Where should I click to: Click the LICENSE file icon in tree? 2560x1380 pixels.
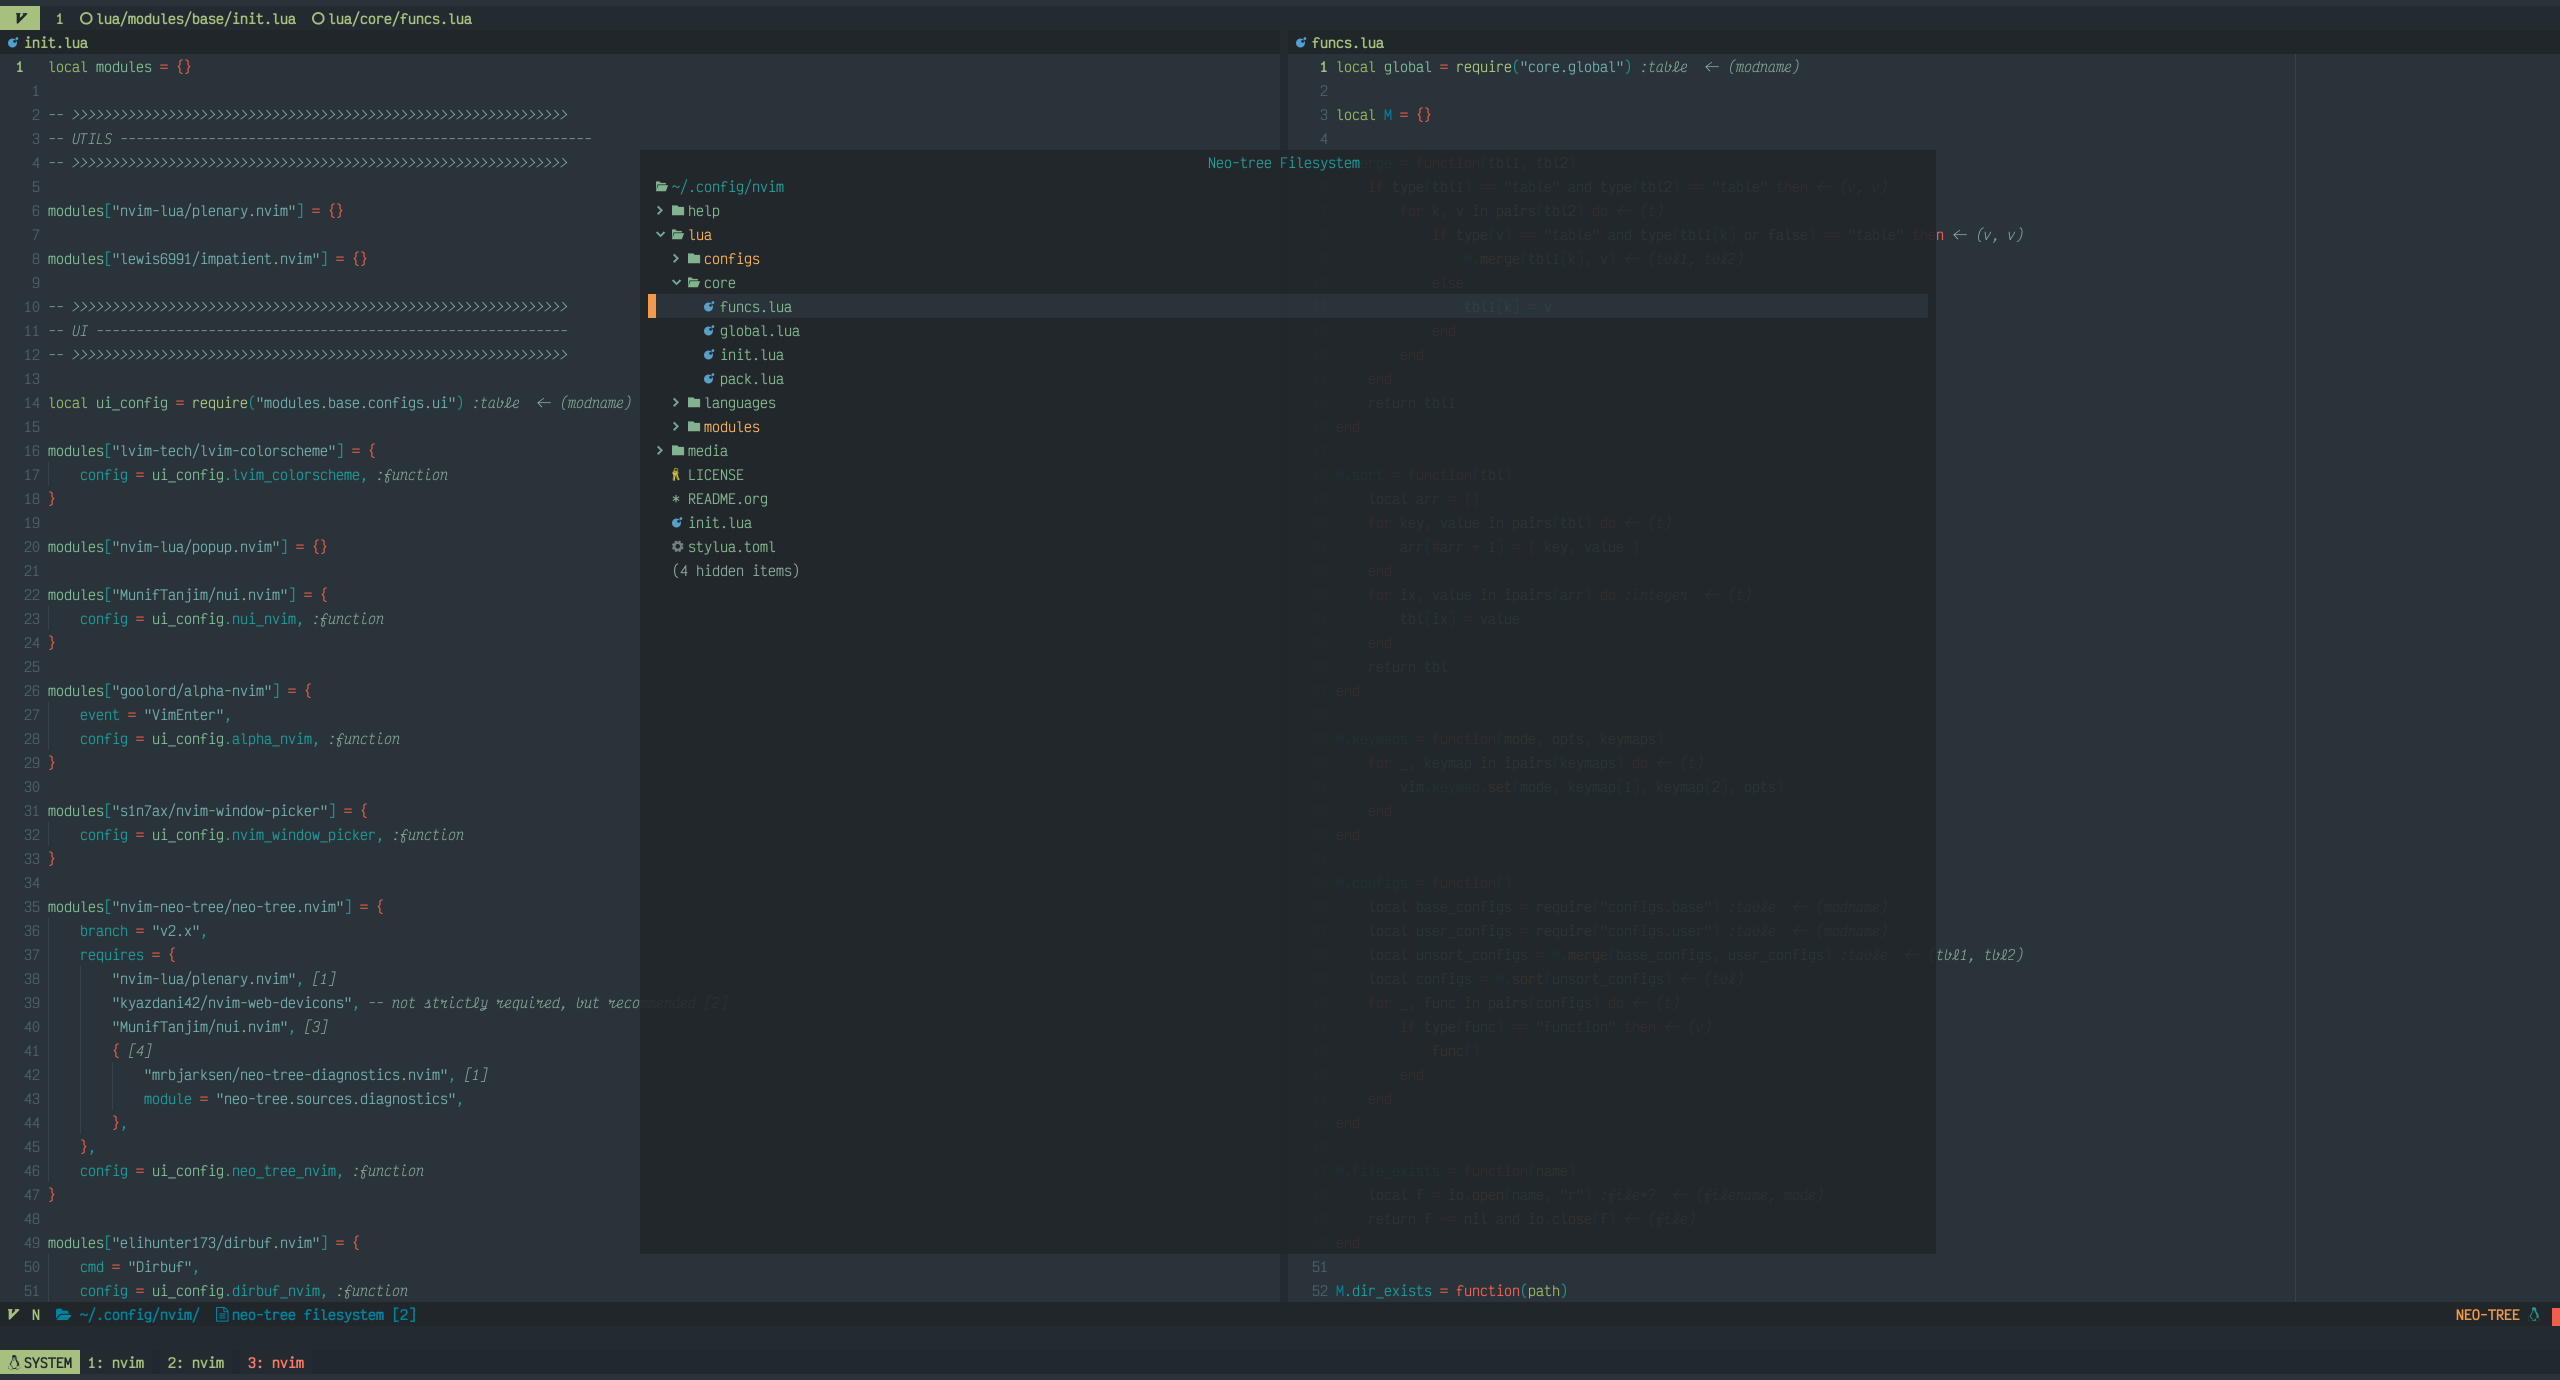tap(676, 475)
